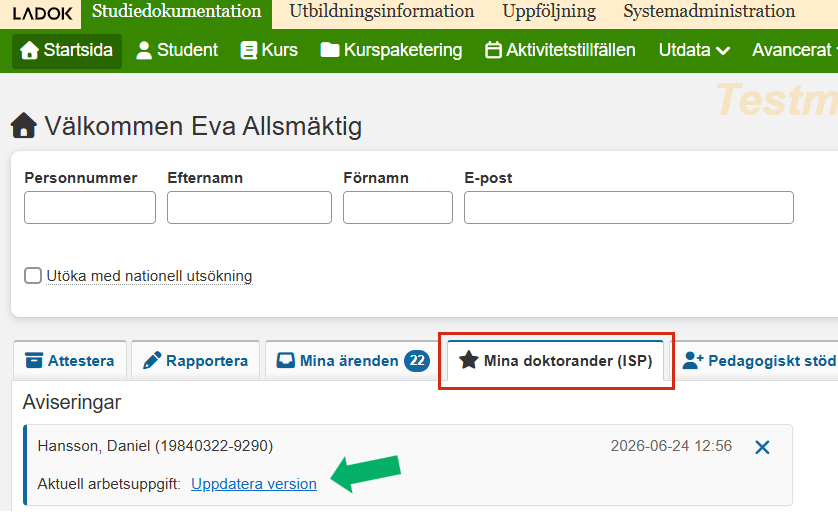Image resolution: width=838 pixels, height=512 pixels.
Task: Focus the Personnummer input field
Action: point(90,207)
